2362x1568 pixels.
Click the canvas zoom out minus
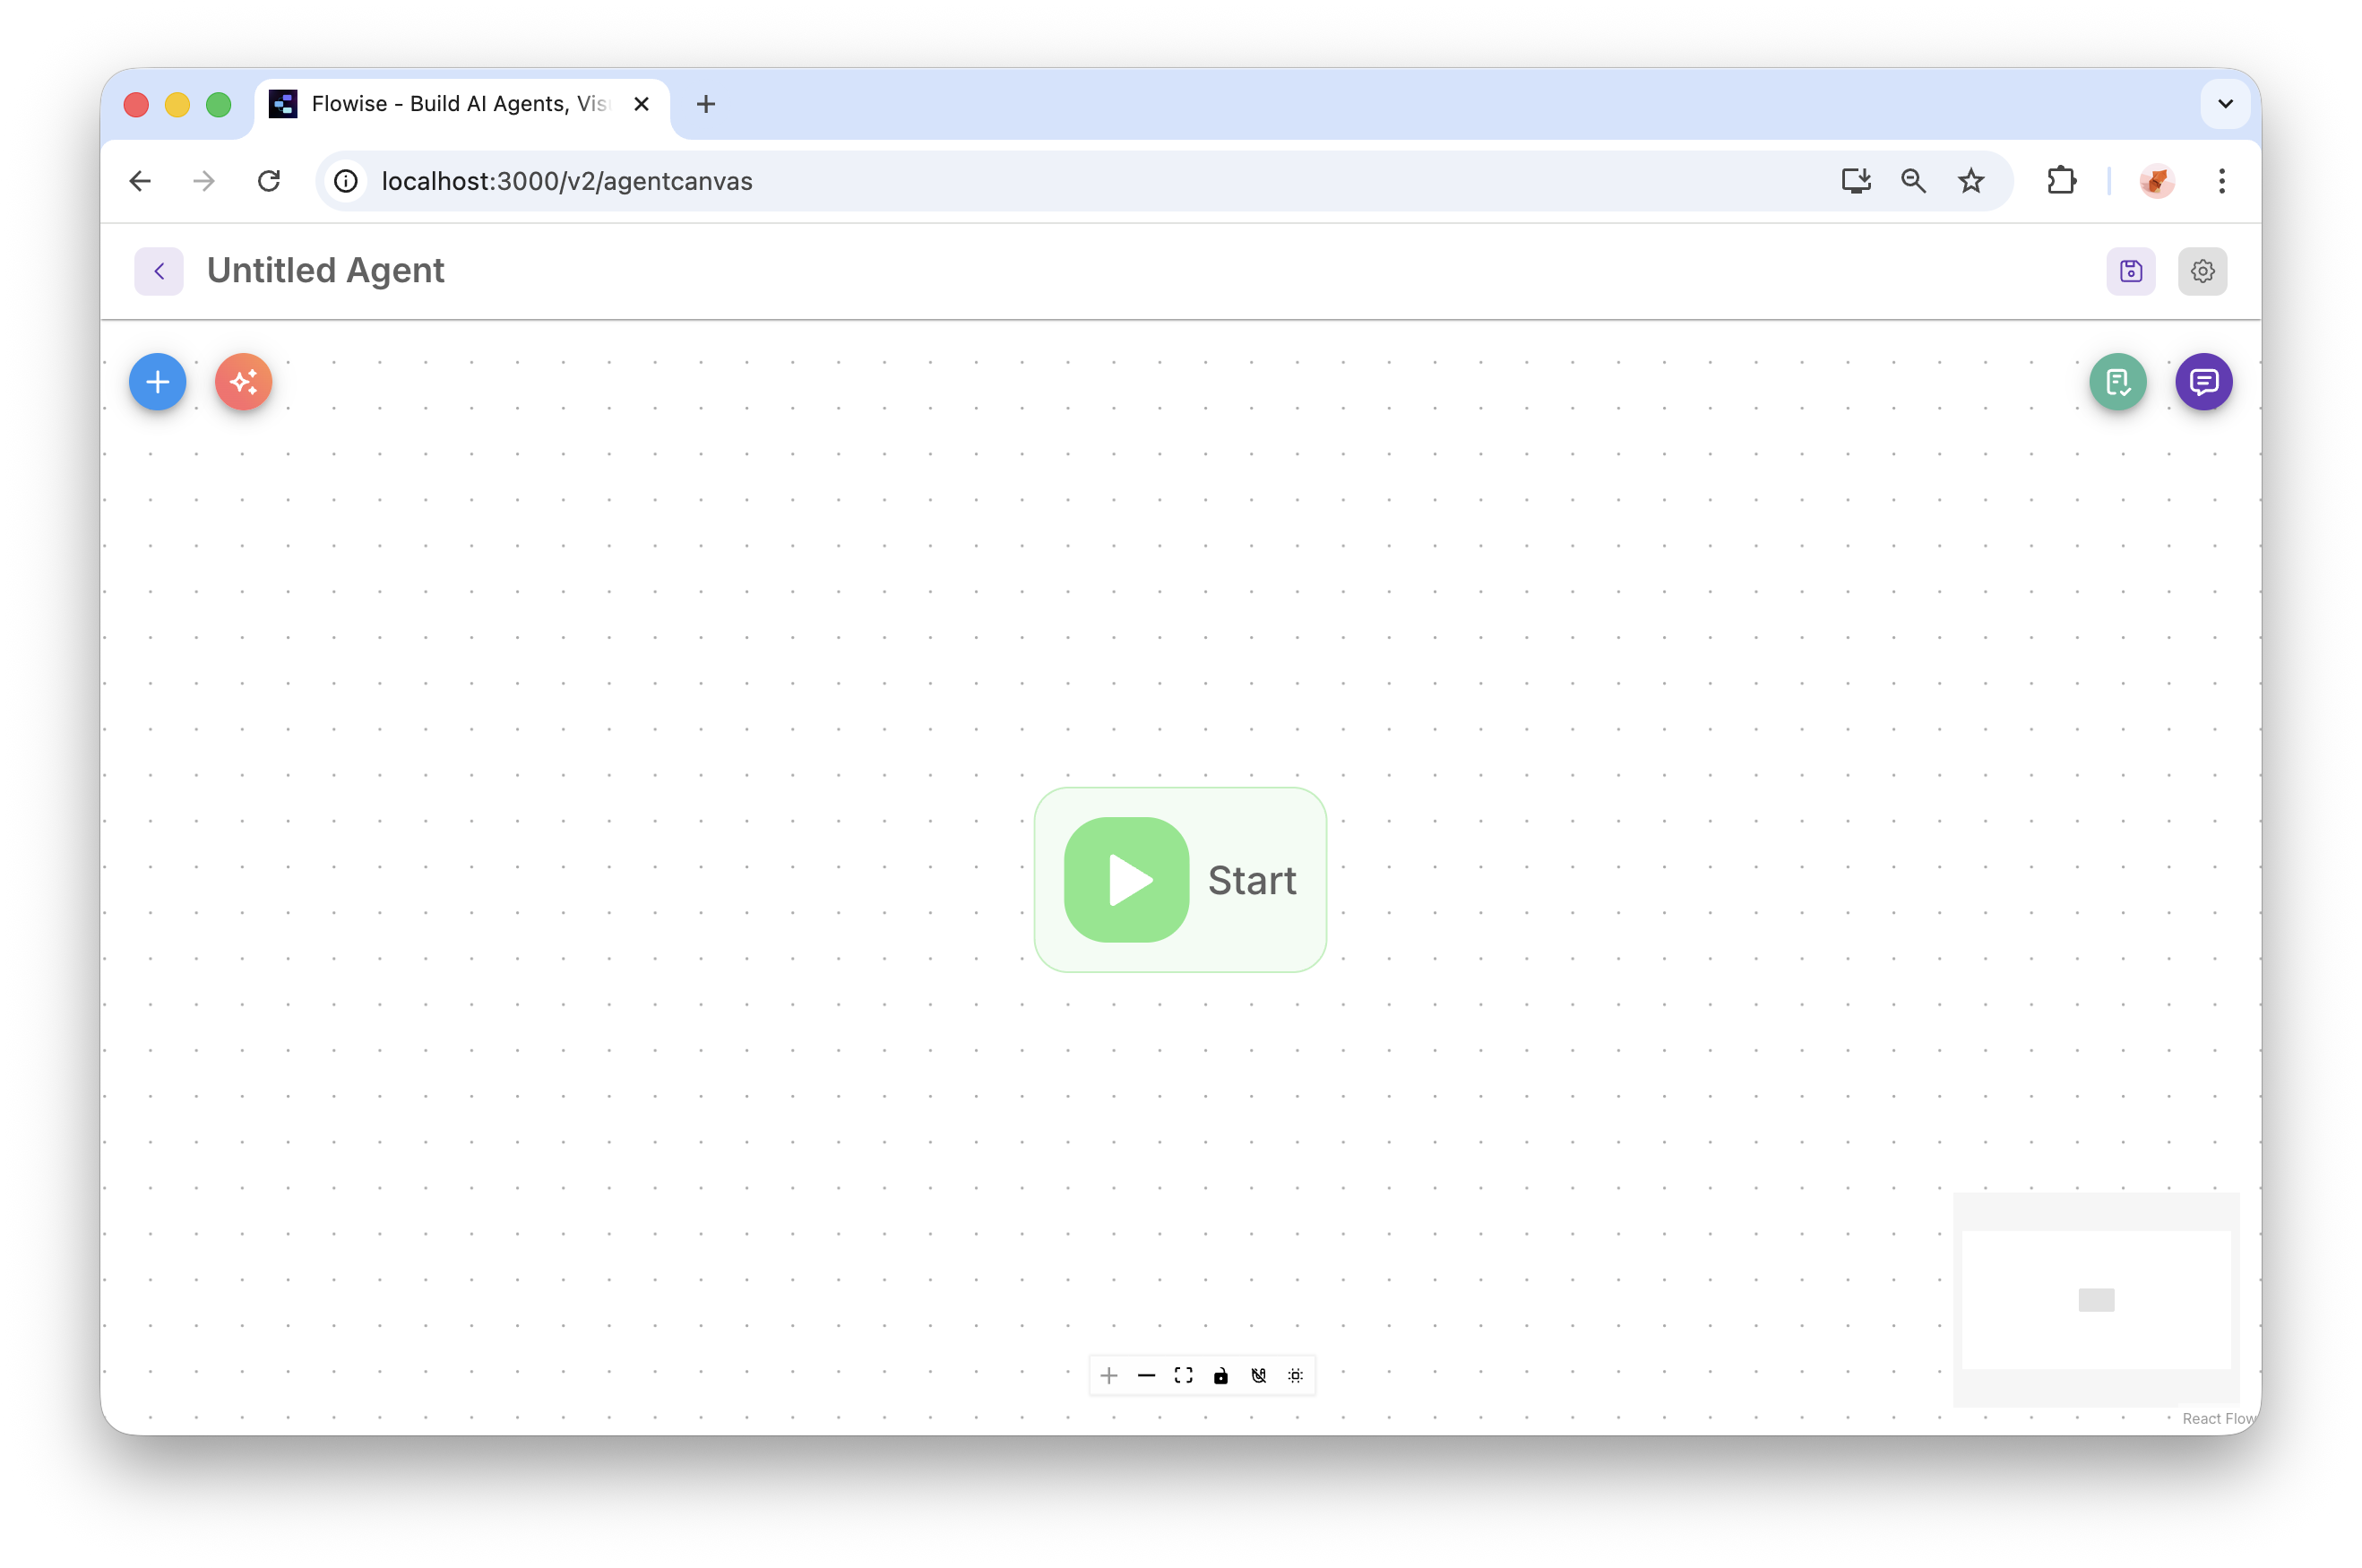point(1146,1376)
